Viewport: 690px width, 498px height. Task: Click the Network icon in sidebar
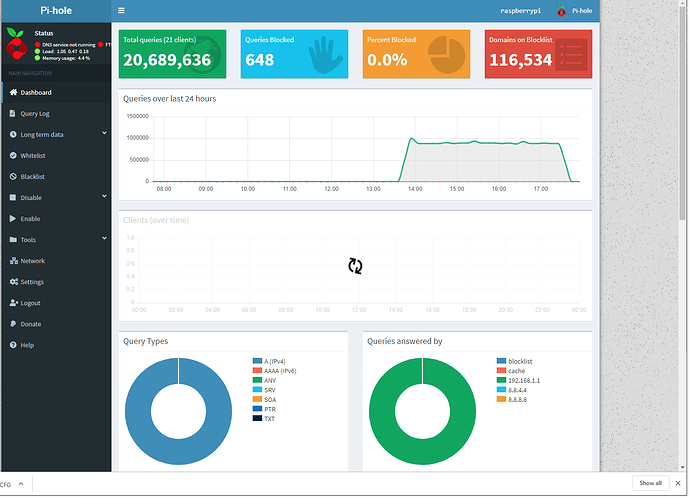pos(13,261)
